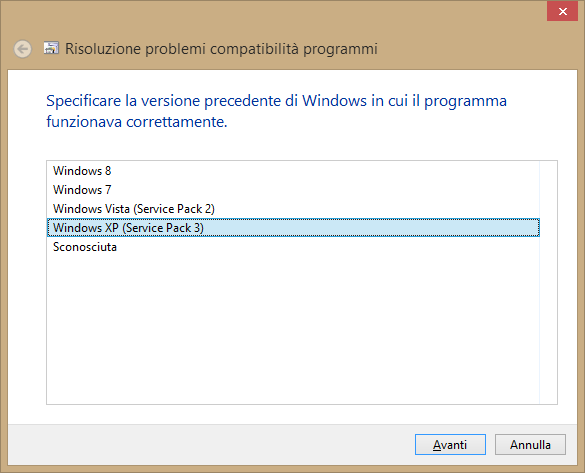Close the troubleshooter with the red X
The height and width of the screenshot is (473, 585).
tap(562, 12)
